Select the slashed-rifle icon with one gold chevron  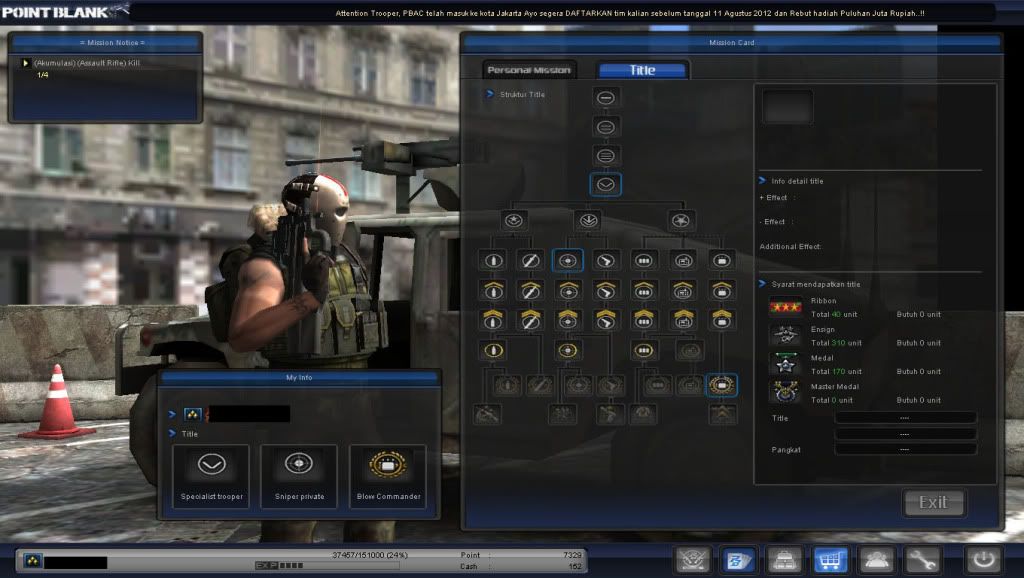[530, 290]
